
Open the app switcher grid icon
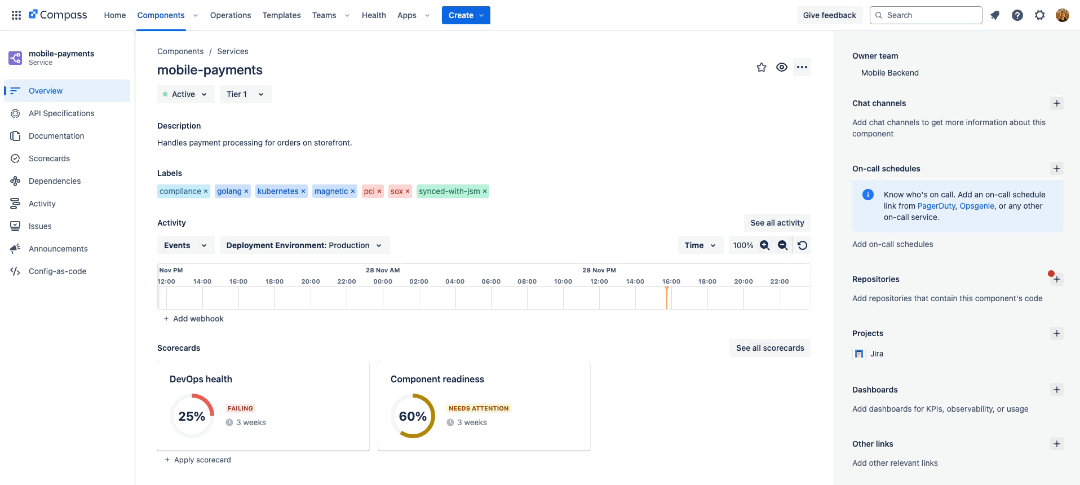tap(16, 15)
